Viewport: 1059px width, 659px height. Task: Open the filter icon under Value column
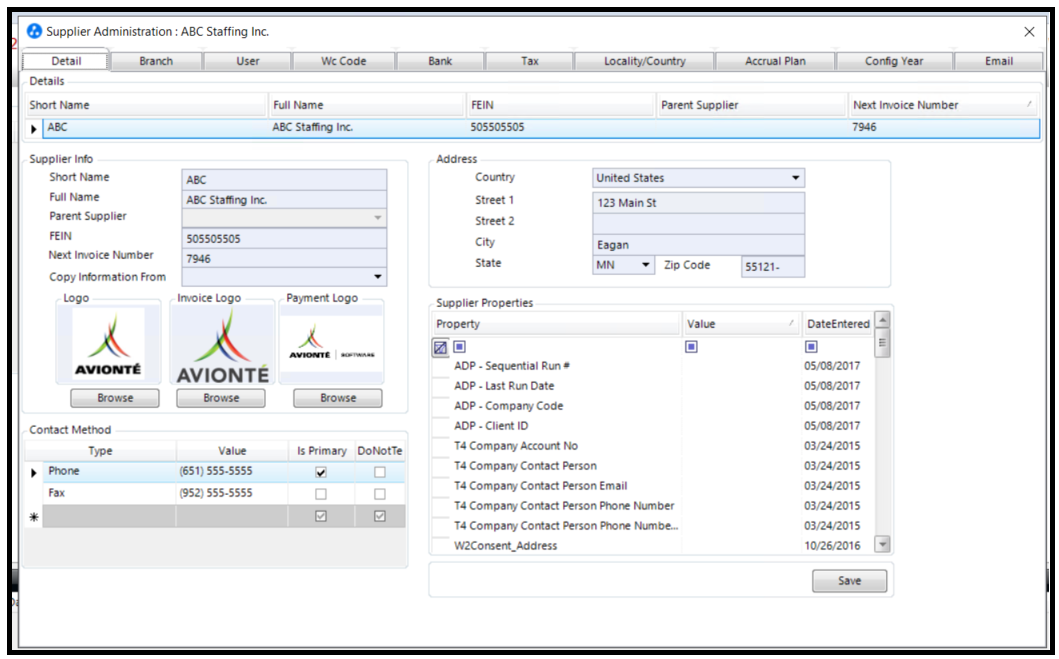coord(691,347)
